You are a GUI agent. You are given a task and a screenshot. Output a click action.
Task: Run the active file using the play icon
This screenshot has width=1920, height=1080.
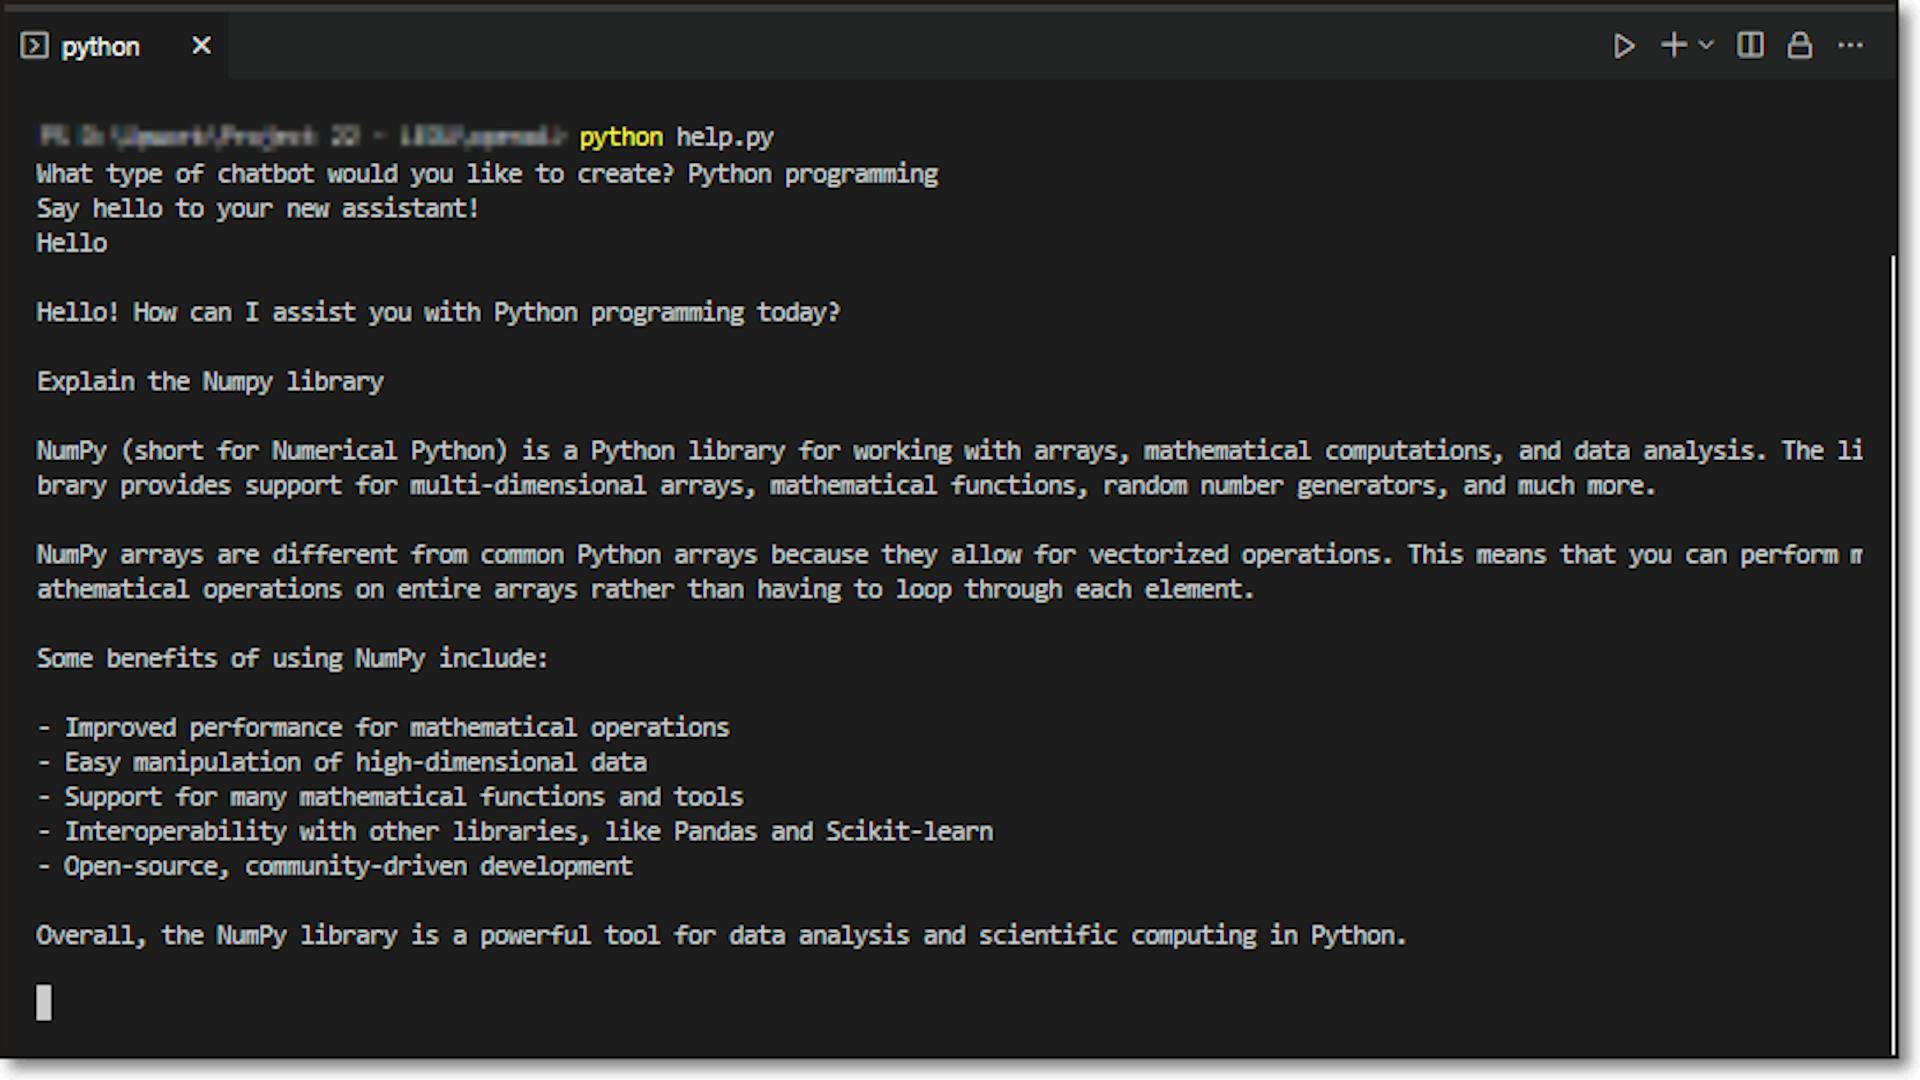pyautogui.click(x=1624, y=45)
